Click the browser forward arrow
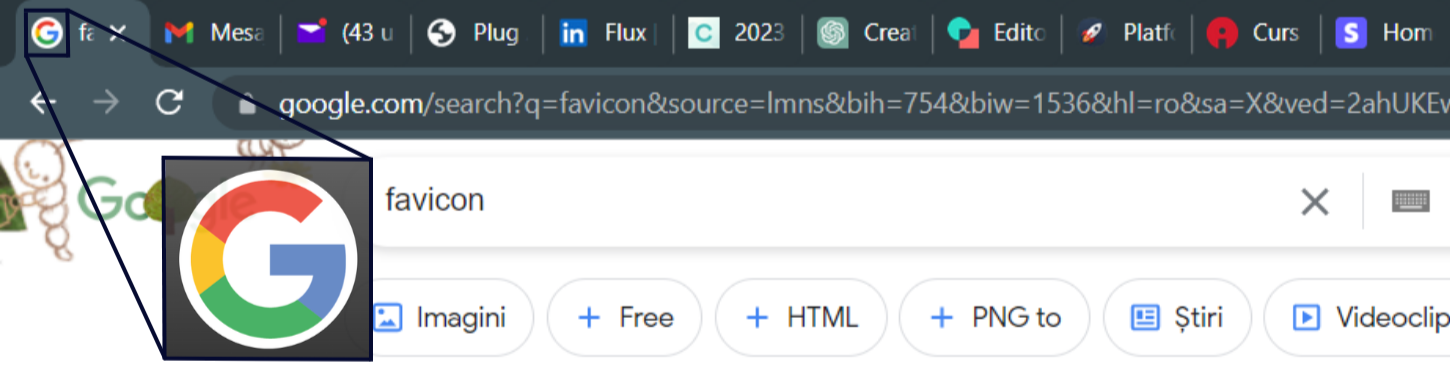This screenshot has width=1450, height=379. [106, 102]
